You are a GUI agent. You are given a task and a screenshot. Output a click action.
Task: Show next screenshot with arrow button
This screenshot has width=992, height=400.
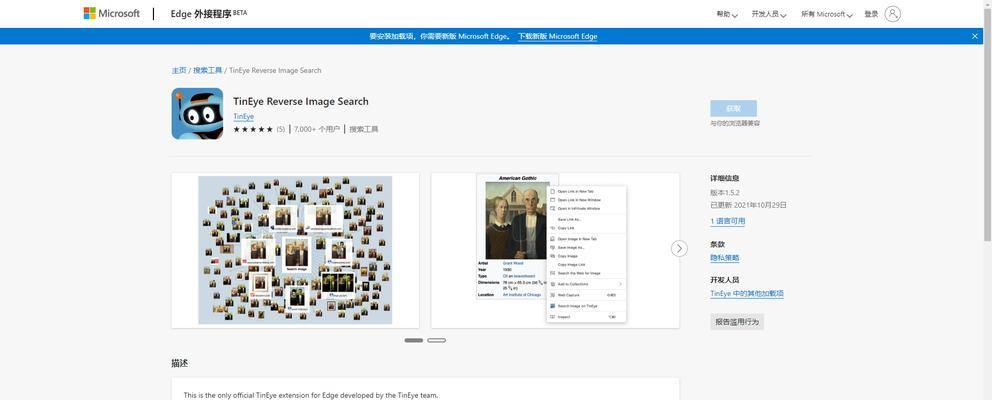click(x=679, y=249)
